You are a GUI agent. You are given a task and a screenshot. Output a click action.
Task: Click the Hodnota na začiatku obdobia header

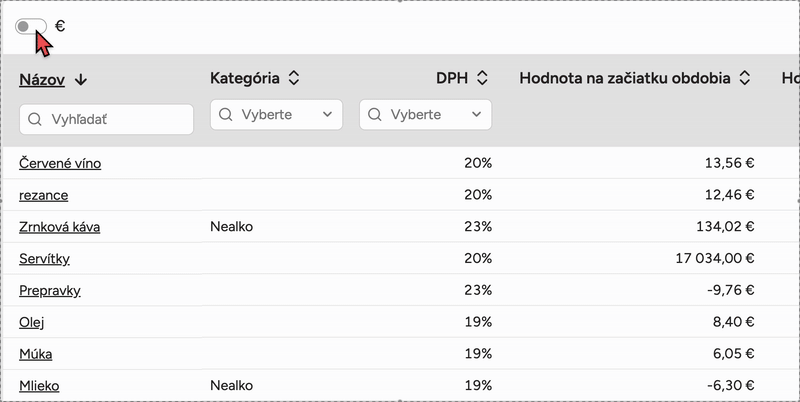click(626, 78)
